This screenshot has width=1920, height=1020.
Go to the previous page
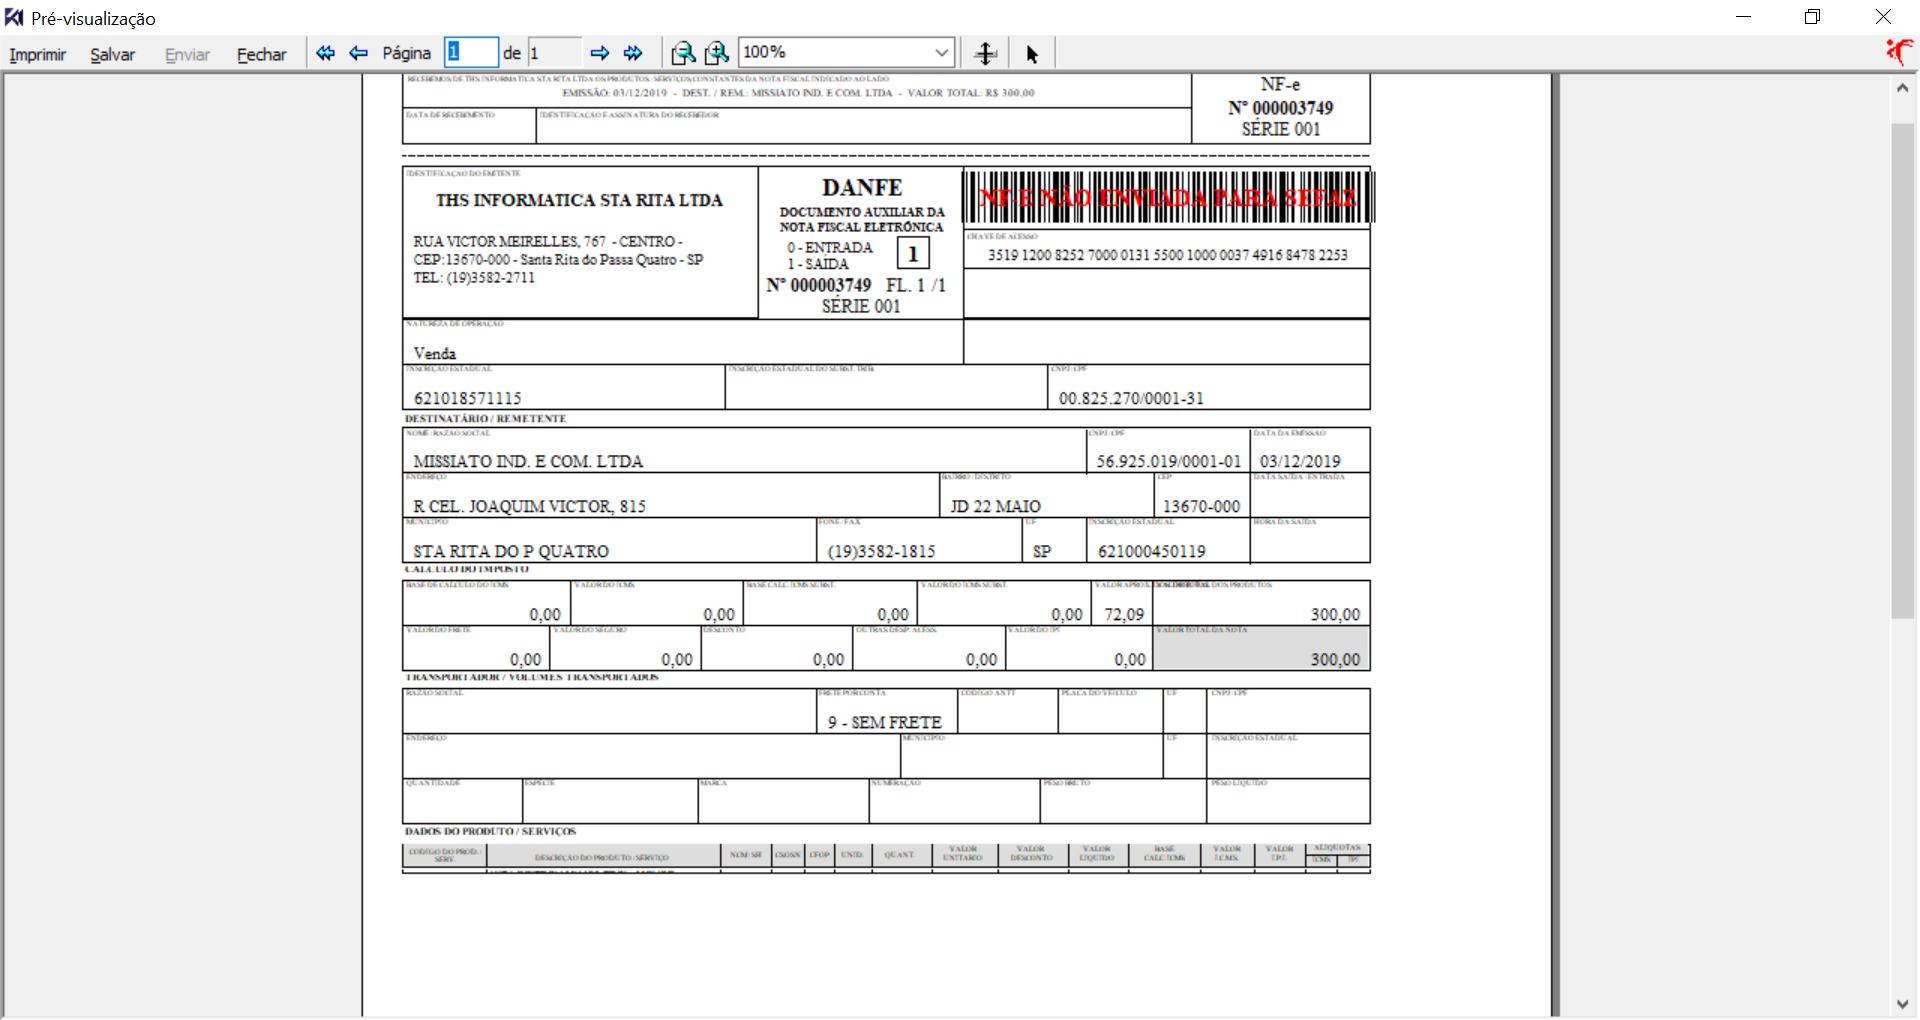358,53
